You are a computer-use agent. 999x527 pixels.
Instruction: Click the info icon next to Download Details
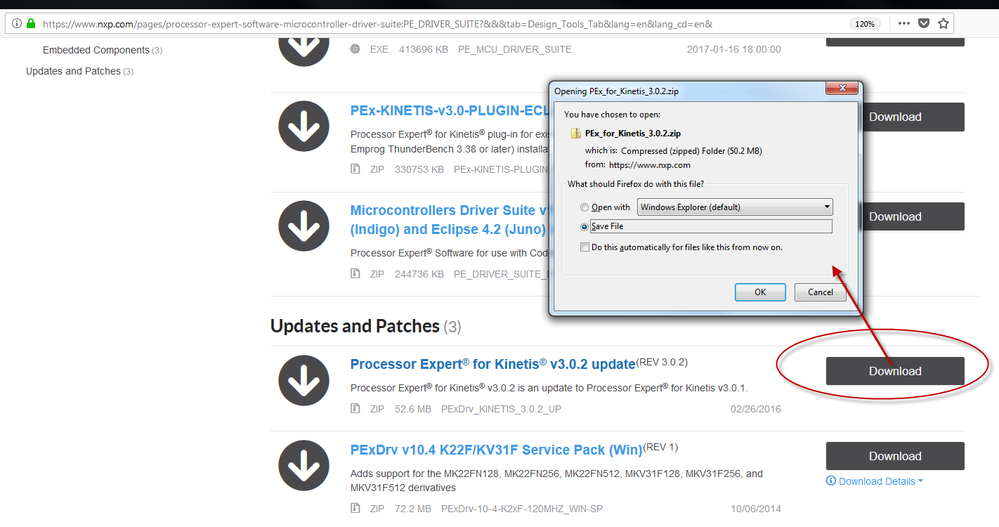[831, 480]
